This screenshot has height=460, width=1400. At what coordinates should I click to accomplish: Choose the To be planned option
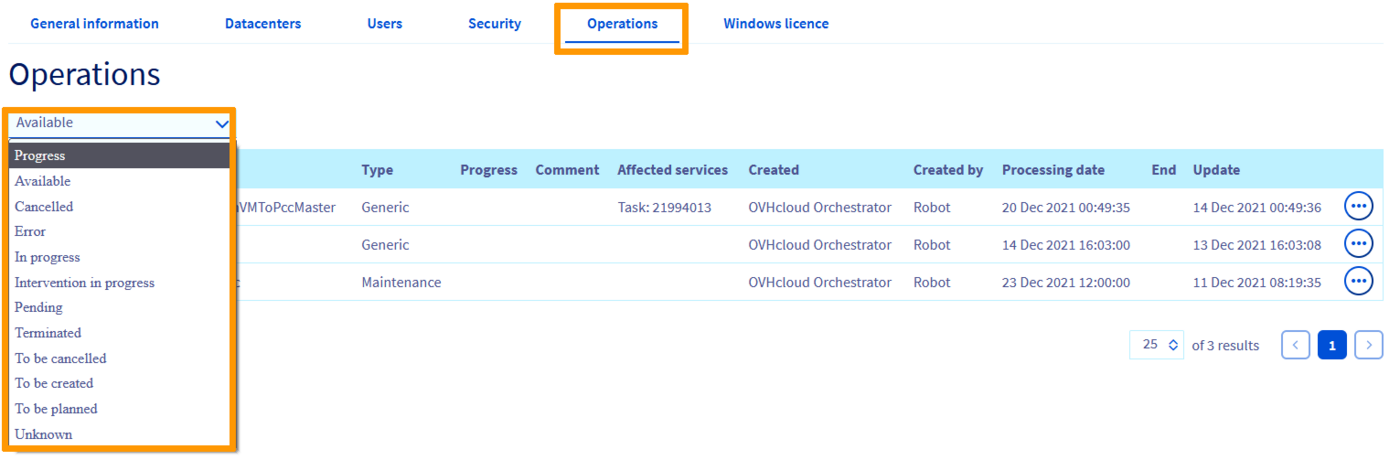(x=56, y=409)
